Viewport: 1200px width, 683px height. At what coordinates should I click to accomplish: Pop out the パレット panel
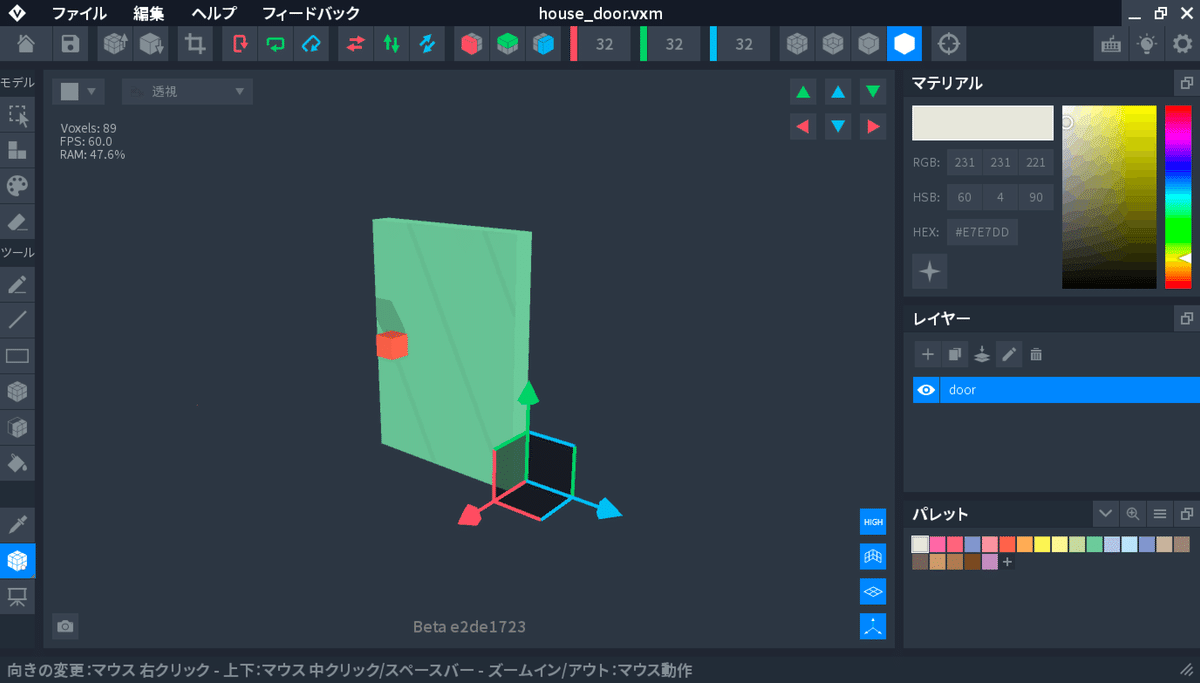pyautogui.click(x=1186, y=514)
